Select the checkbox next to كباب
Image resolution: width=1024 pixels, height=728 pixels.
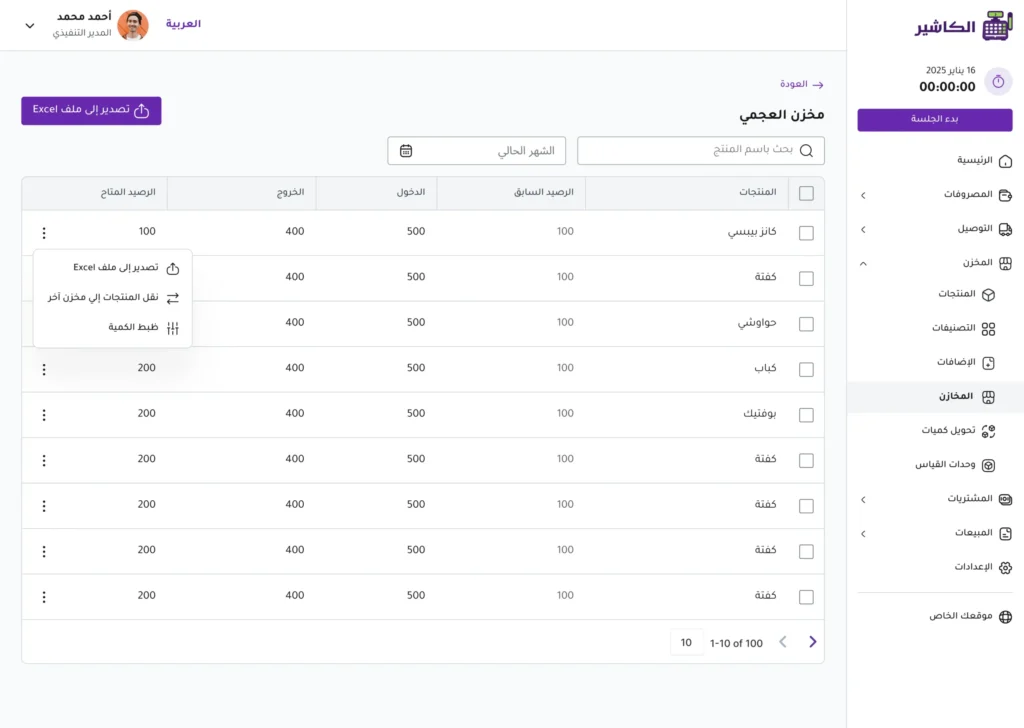point(806,368)
